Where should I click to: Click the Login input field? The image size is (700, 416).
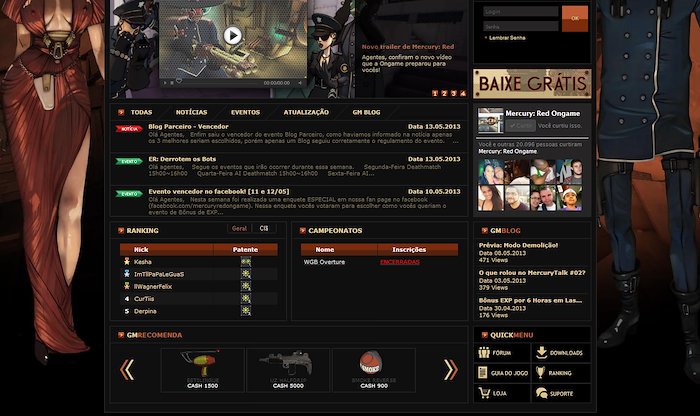tap(521, 12)
